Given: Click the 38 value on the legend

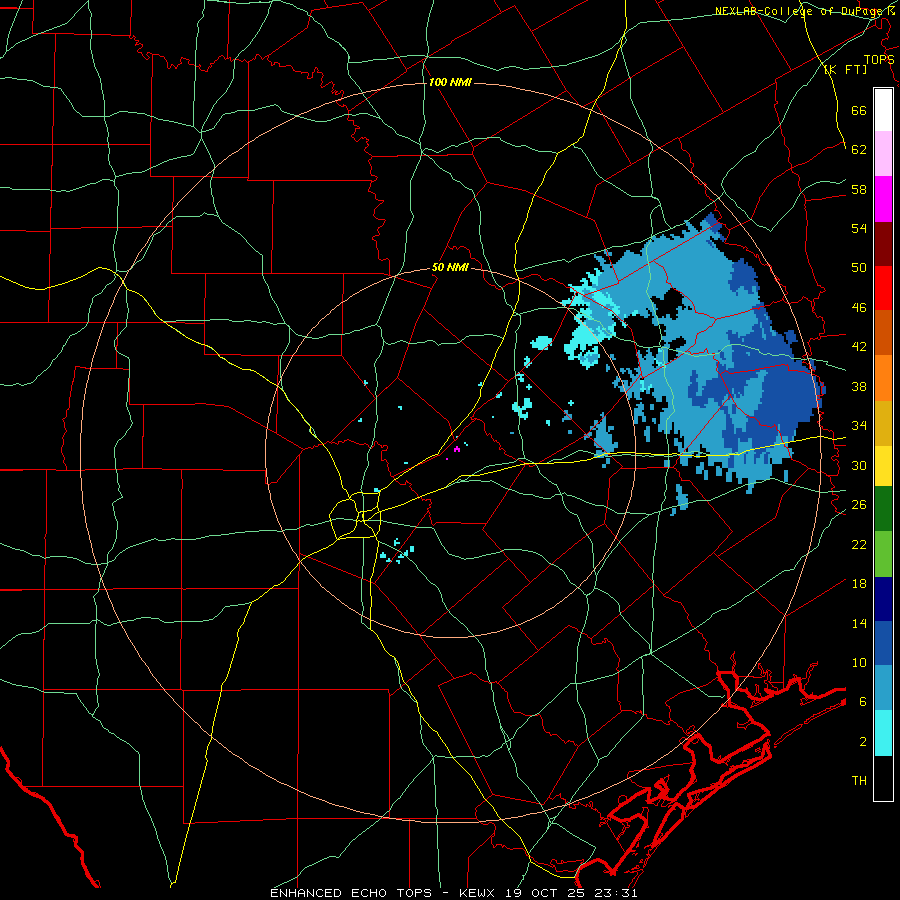Looking at the screenshot, I should (x=859, y=386).
